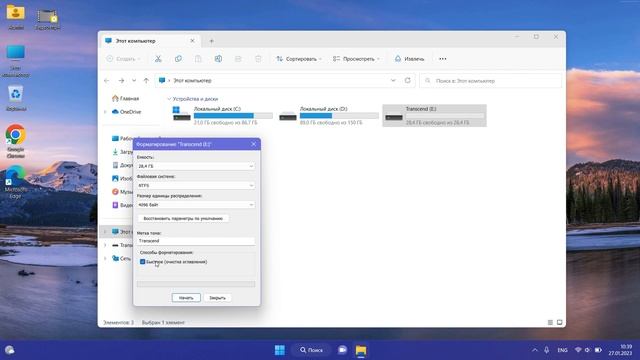This screenshot has width=640, height=360.
Task: Expand the address bar history dropdown
Action: (x=393, y=80)
